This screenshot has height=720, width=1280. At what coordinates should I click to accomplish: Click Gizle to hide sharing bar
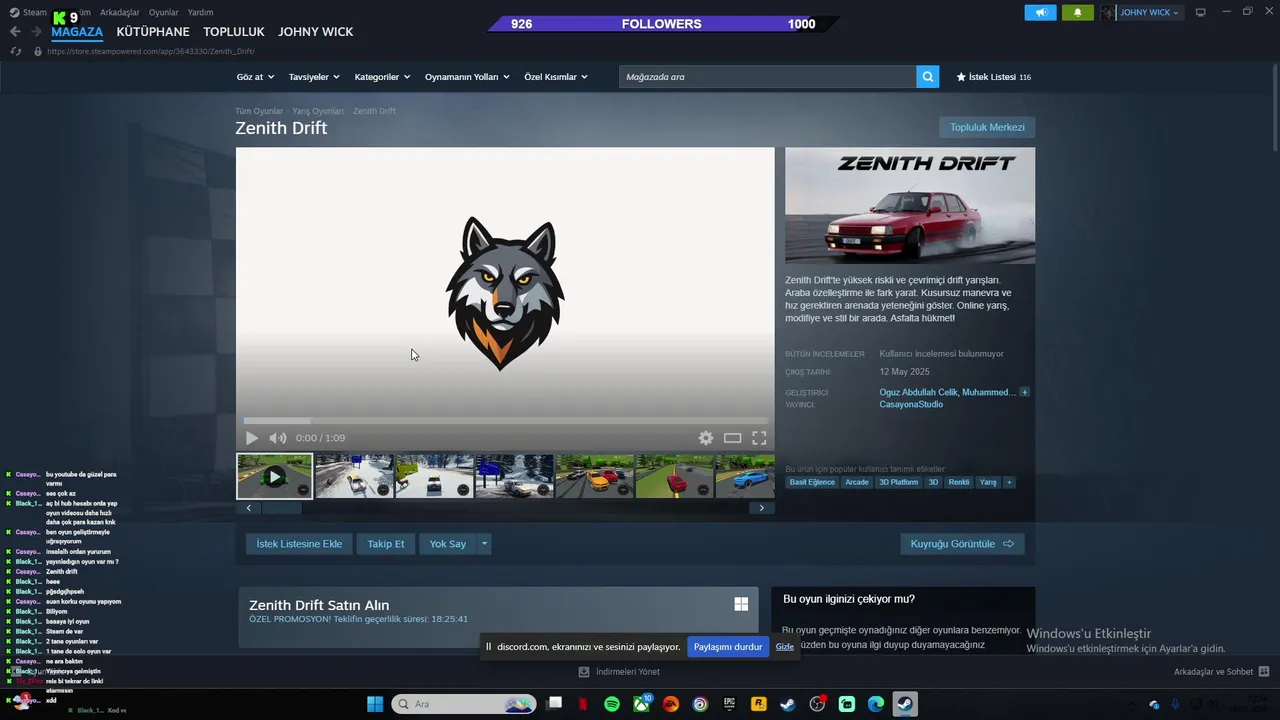(785, 647)
